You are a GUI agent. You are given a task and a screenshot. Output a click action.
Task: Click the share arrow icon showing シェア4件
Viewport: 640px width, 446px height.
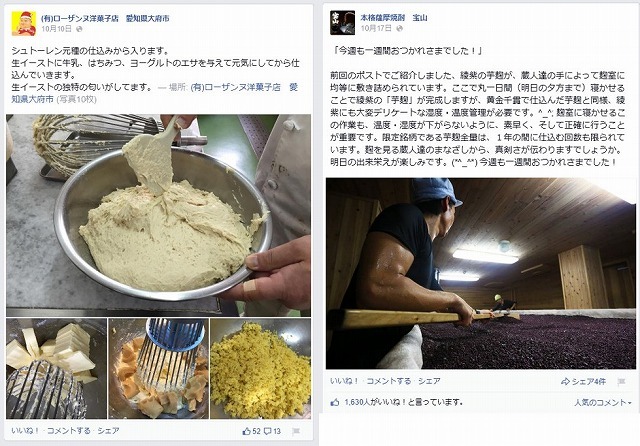click(565, 382)
